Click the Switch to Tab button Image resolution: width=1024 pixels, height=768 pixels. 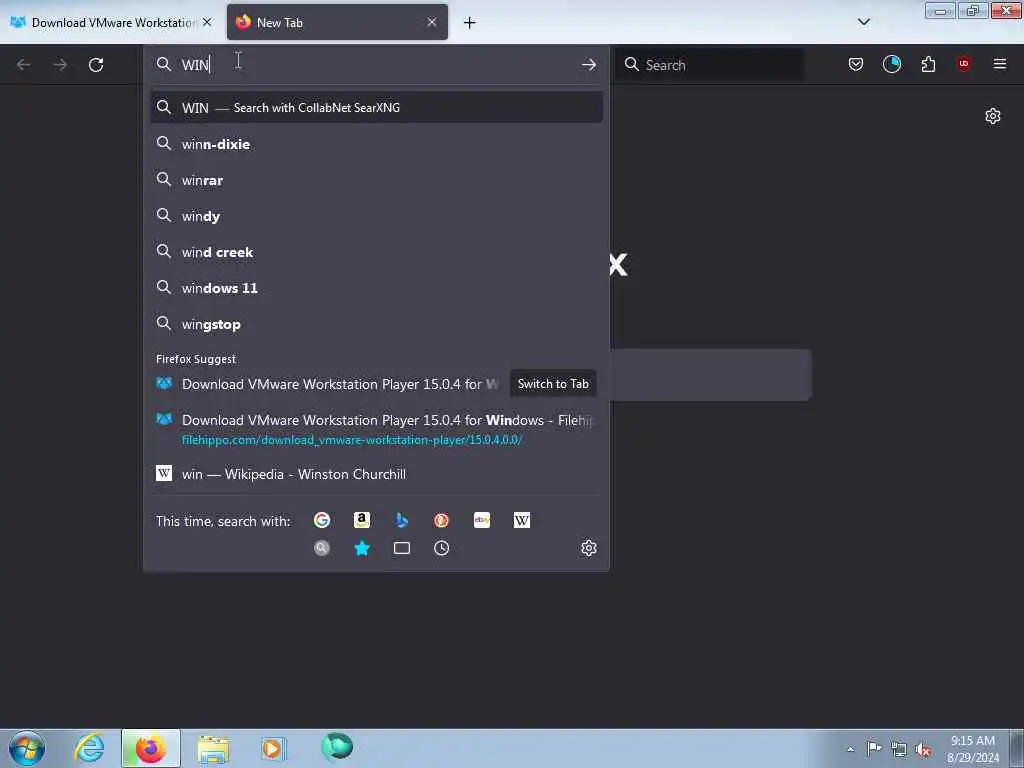tap(553, 384)
